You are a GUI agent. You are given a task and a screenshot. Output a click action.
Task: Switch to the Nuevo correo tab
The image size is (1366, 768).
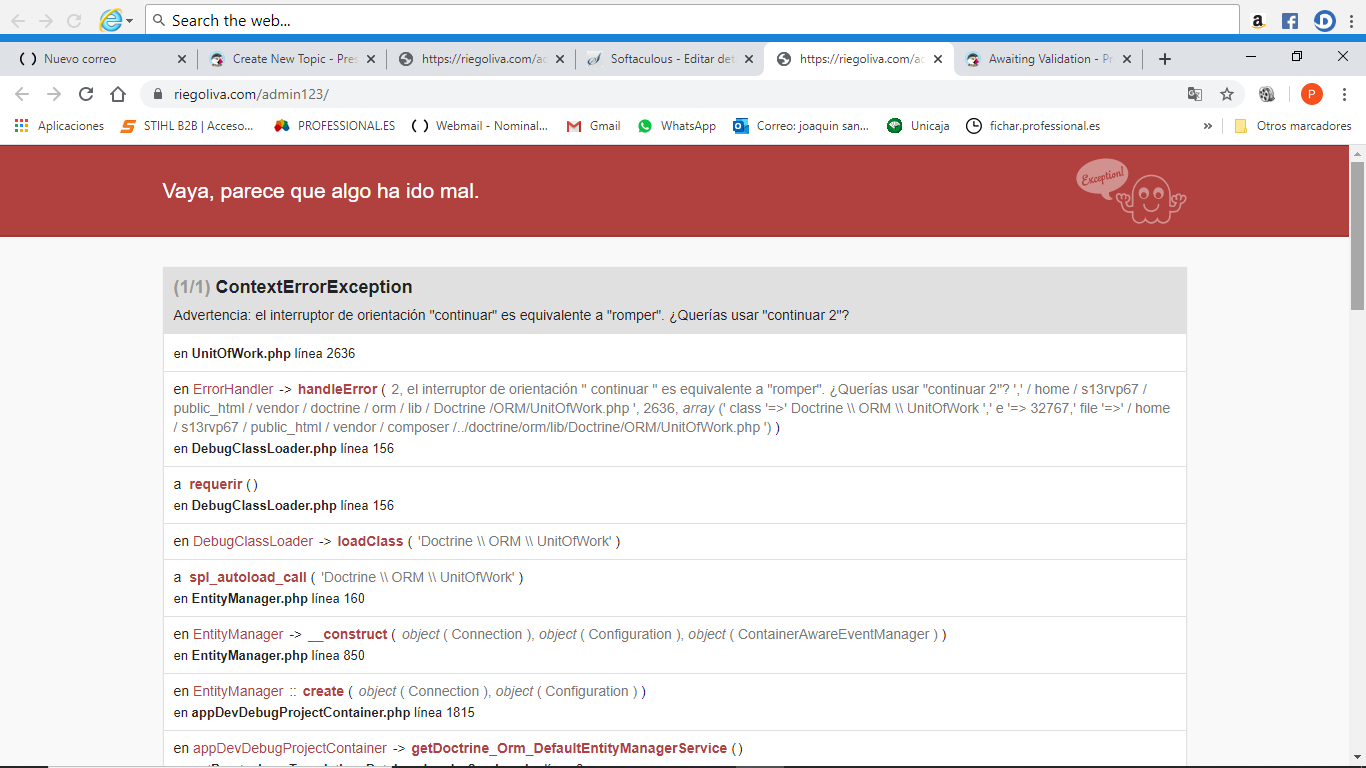coord(100,59)
